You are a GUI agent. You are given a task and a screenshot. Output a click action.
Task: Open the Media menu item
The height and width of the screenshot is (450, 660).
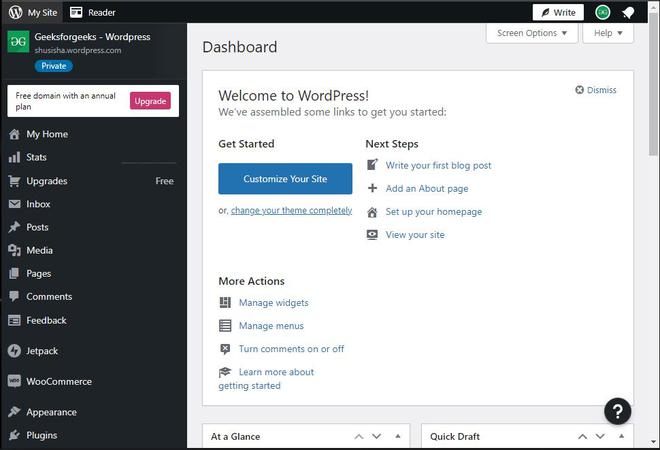pos(40,250)
